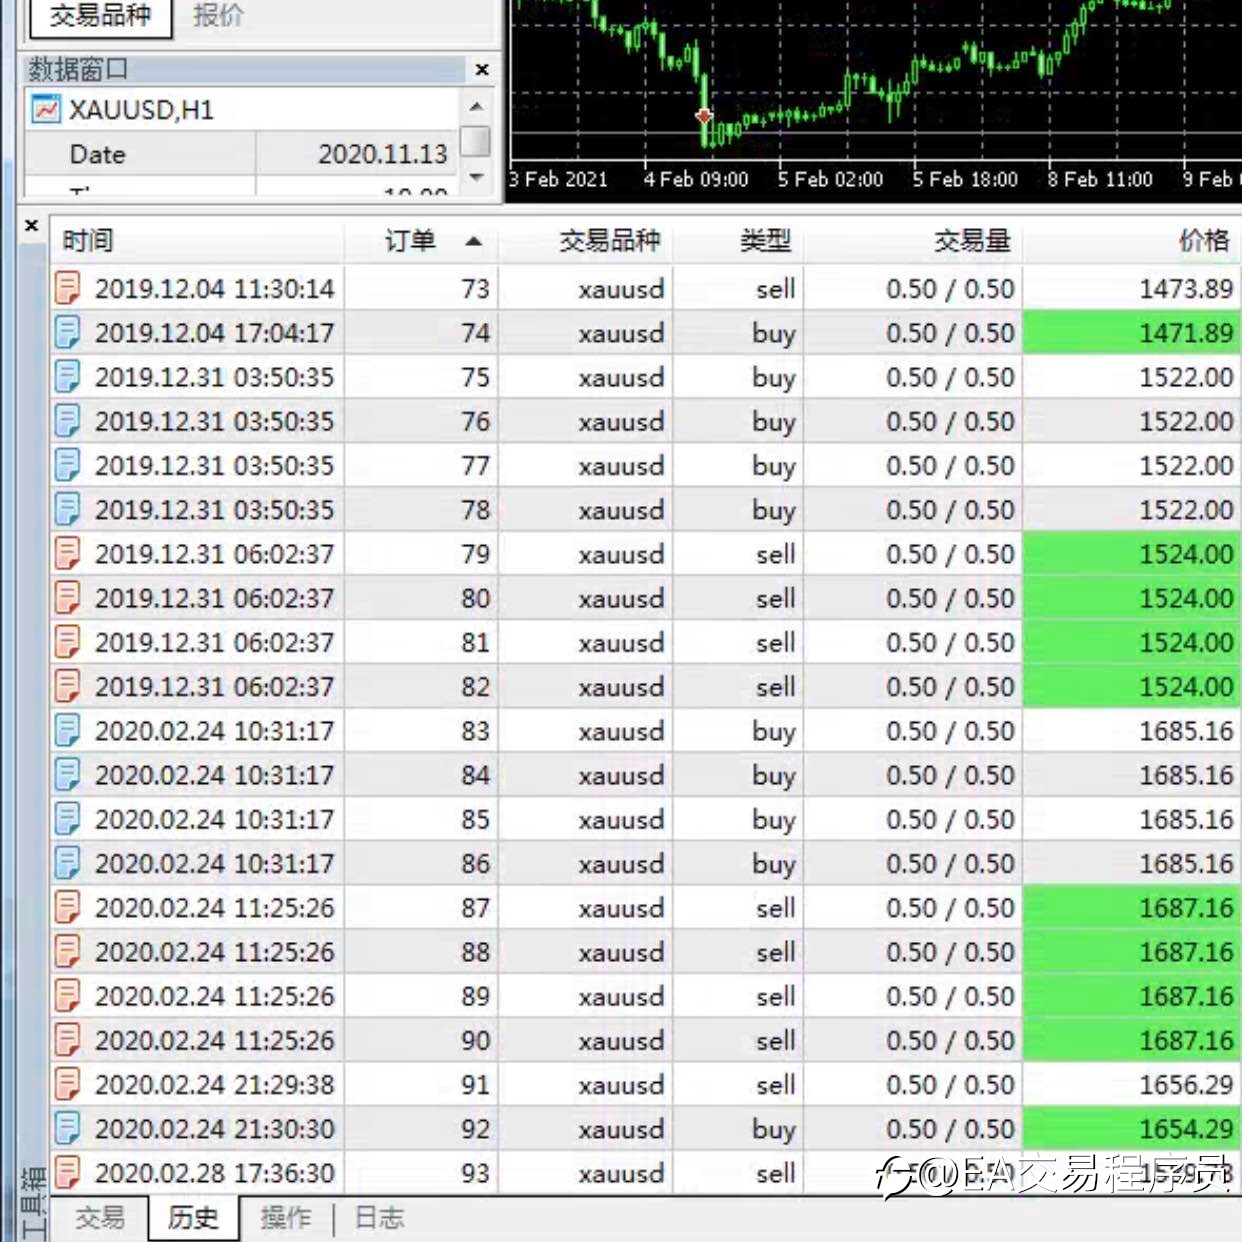Image resolution: width=1242 pixels, height=1242 pixels.
Task: Click order number 89 cell
Action: tap(420, 996)
